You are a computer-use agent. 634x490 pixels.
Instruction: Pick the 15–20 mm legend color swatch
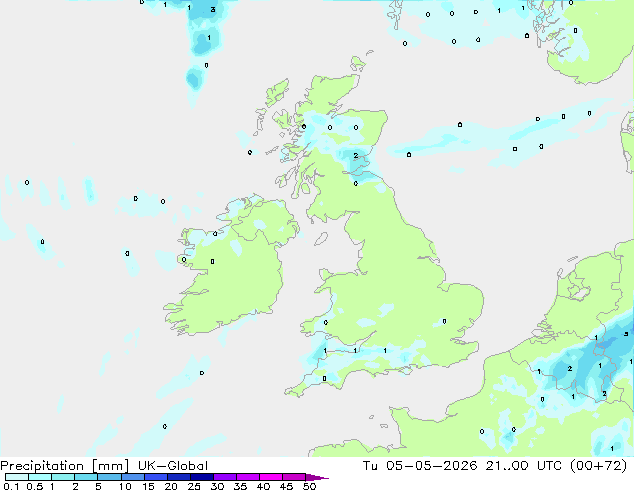[x=155, y=477]
